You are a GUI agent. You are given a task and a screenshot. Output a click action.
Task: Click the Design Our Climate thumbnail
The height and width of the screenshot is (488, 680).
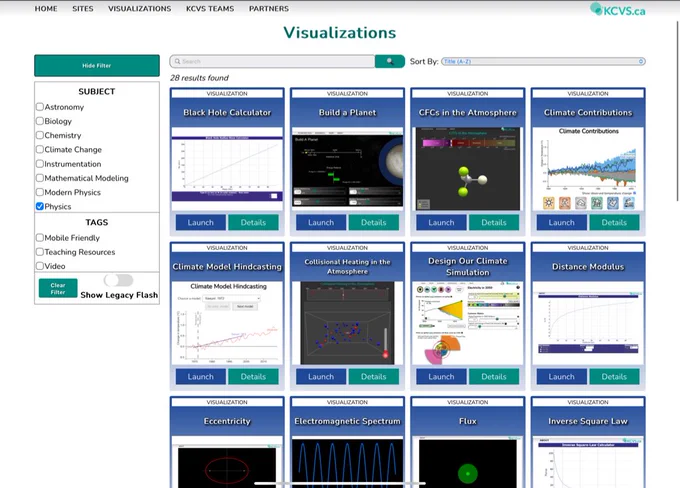[468, 323]
